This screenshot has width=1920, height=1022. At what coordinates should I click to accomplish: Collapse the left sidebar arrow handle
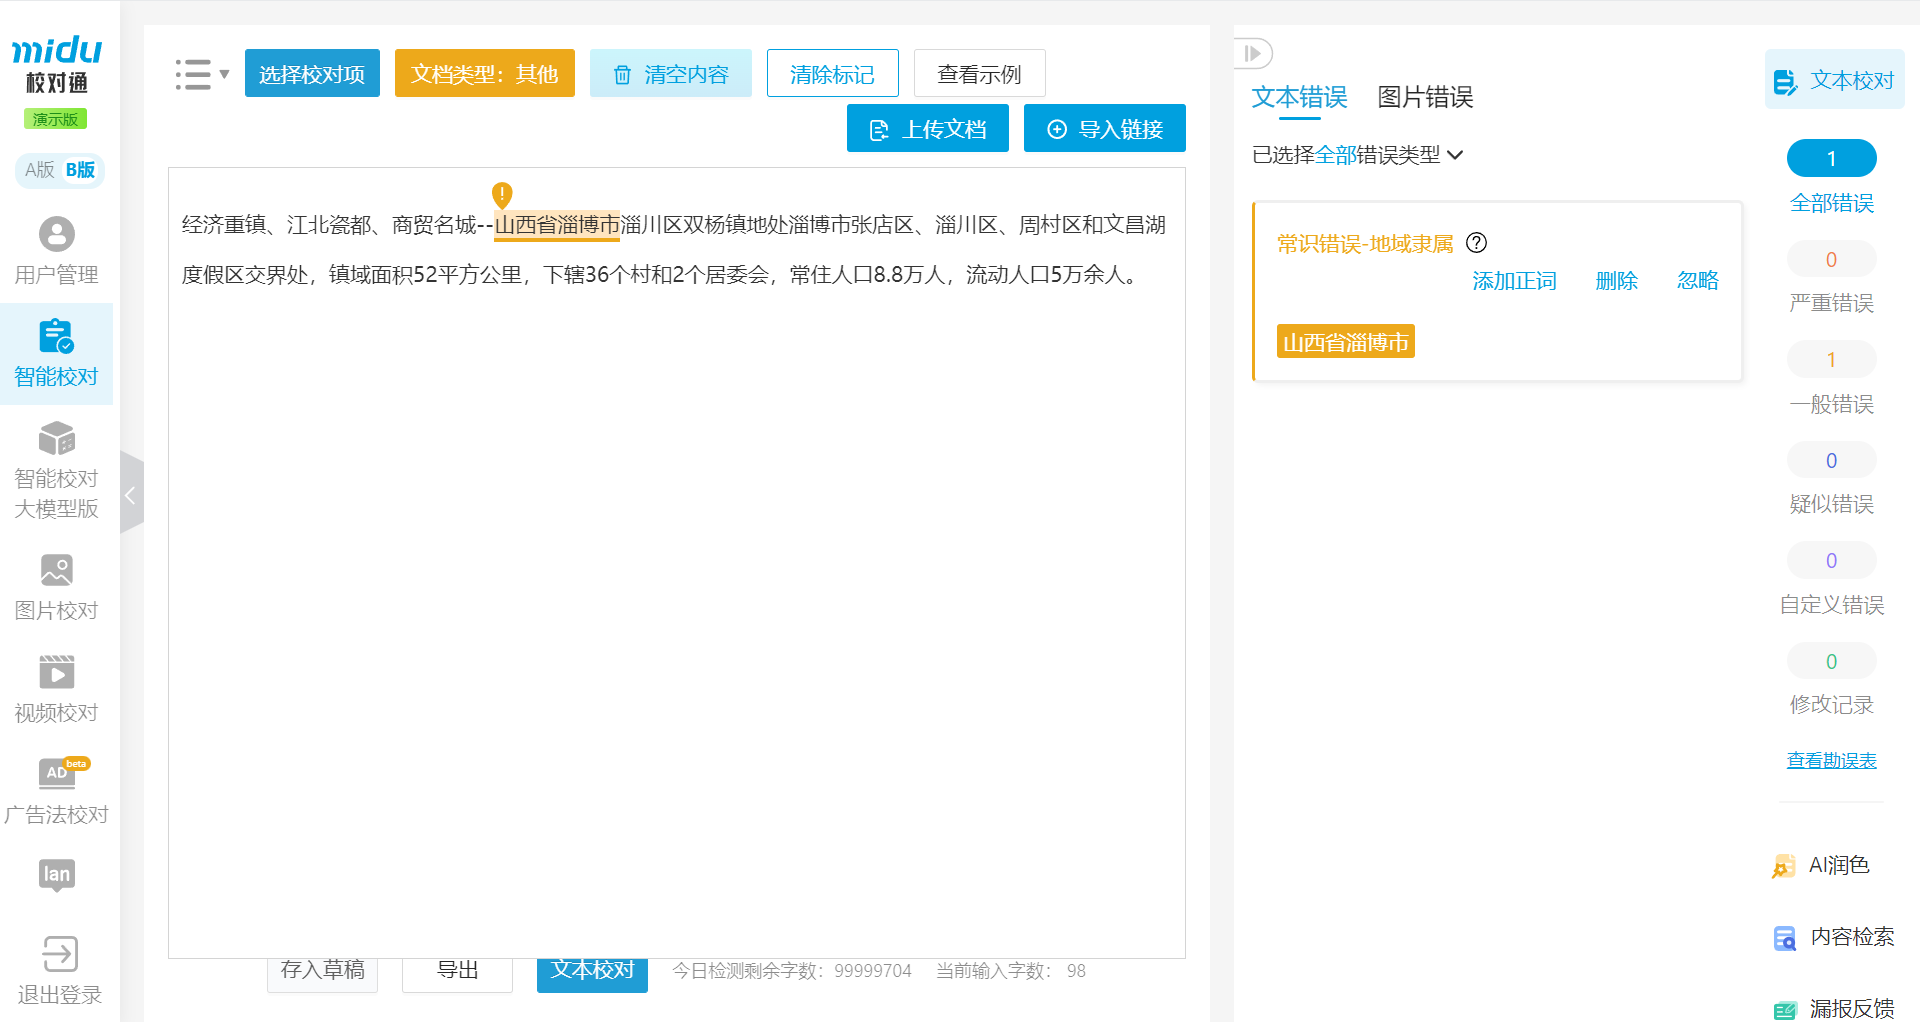coord(131,494)
